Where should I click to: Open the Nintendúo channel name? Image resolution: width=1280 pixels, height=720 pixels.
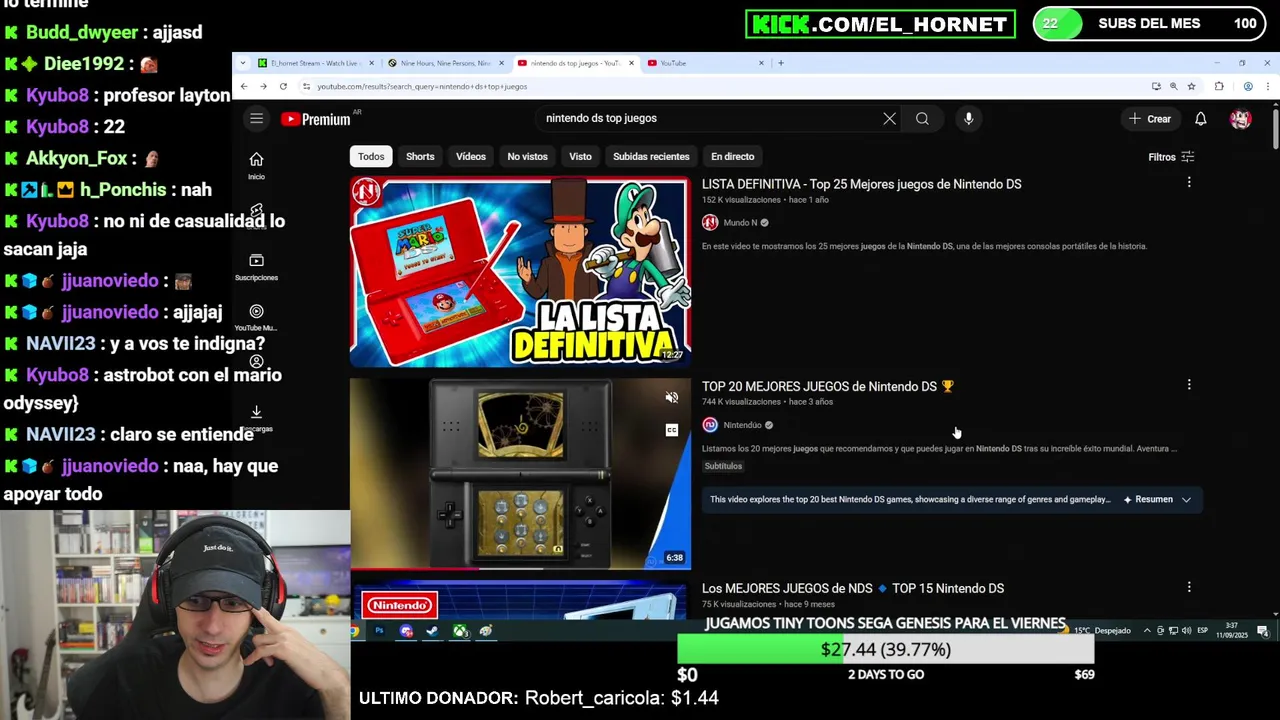[742, 425]
